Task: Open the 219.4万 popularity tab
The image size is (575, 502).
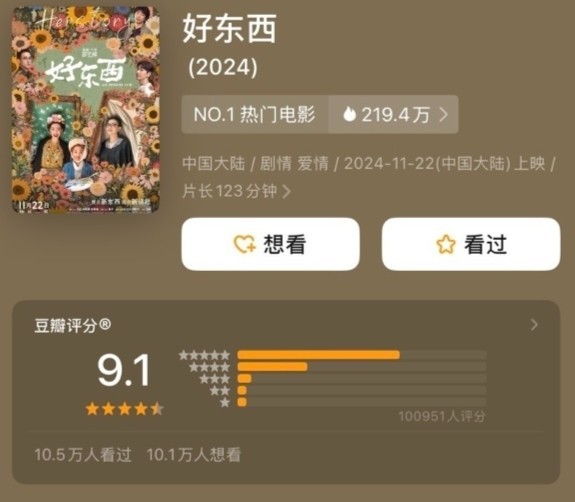Action: [393, 114]
